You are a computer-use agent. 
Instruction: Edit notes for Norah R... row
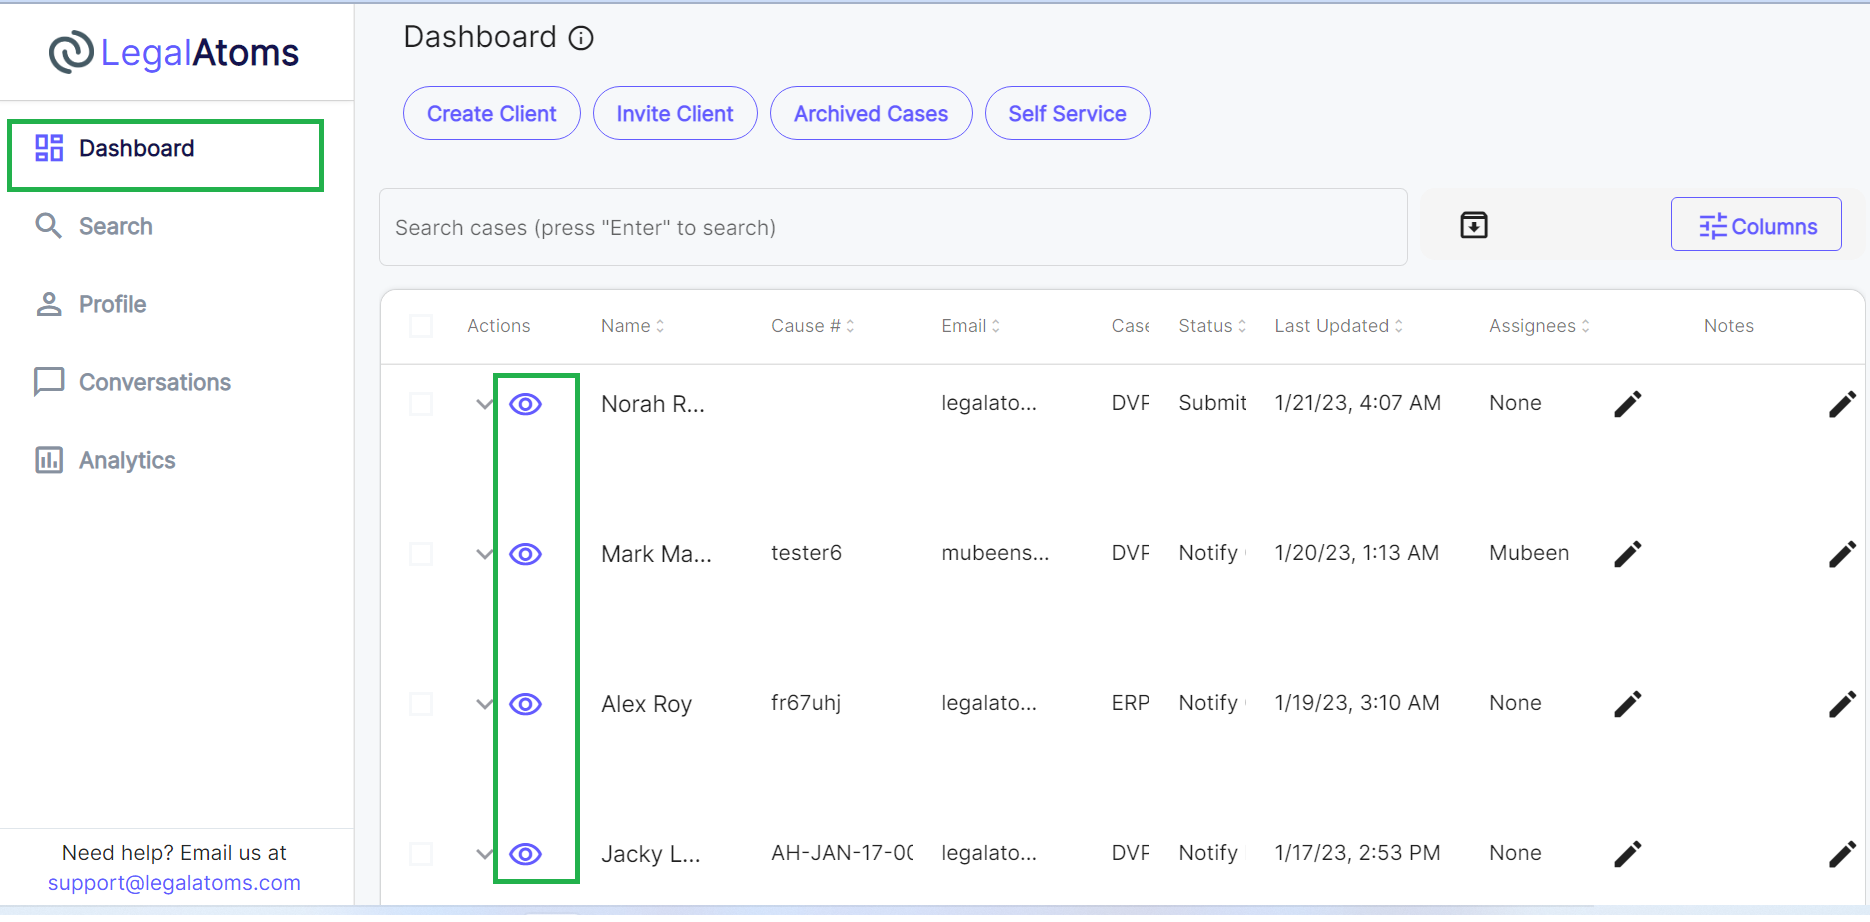1842,404
